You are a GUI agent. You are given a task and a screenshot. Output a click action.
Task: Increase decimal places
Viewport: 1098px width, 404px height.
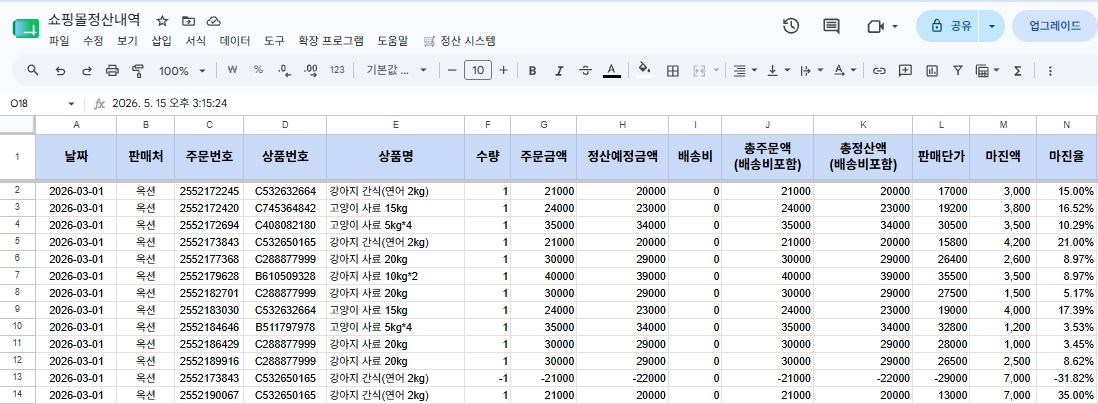312,70
